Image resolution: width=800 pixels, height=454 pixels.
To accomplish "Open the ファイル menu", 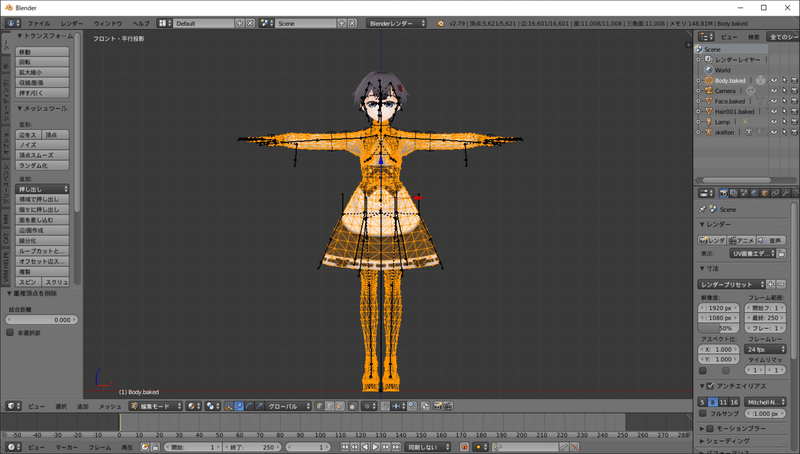I will click(38, 22).
